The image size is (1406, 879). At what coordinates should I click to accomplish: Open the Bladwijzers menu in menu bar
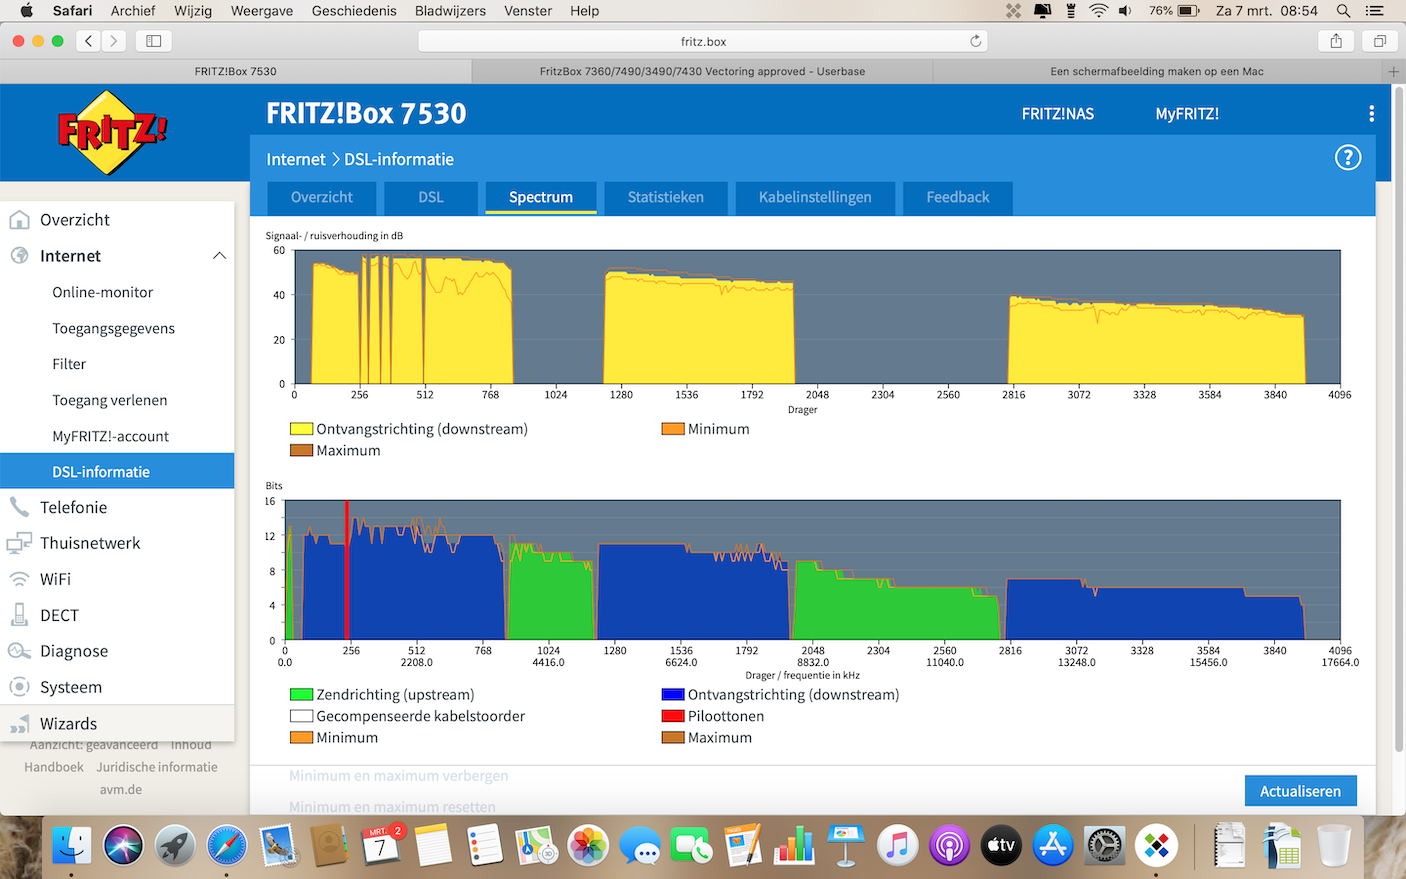(x=450, y=11)
